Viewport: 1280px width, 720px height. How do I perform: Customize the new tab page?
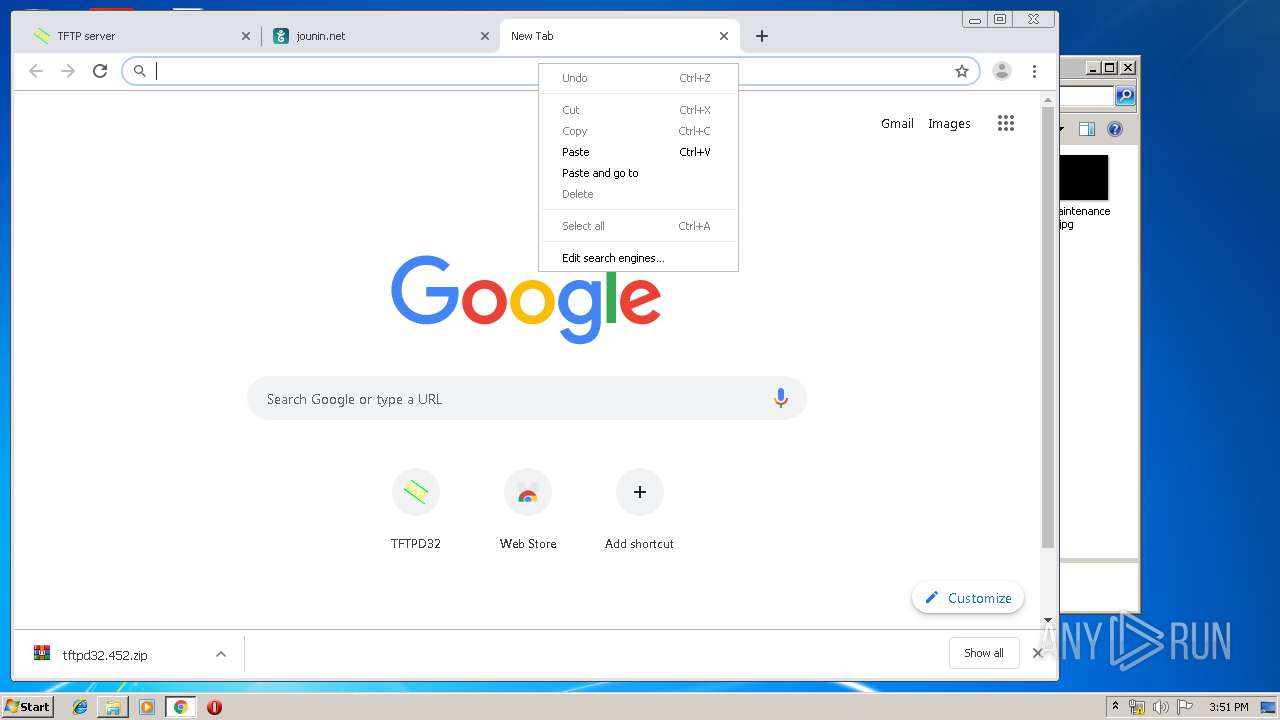pyautogui.click(x=968, y=598)
